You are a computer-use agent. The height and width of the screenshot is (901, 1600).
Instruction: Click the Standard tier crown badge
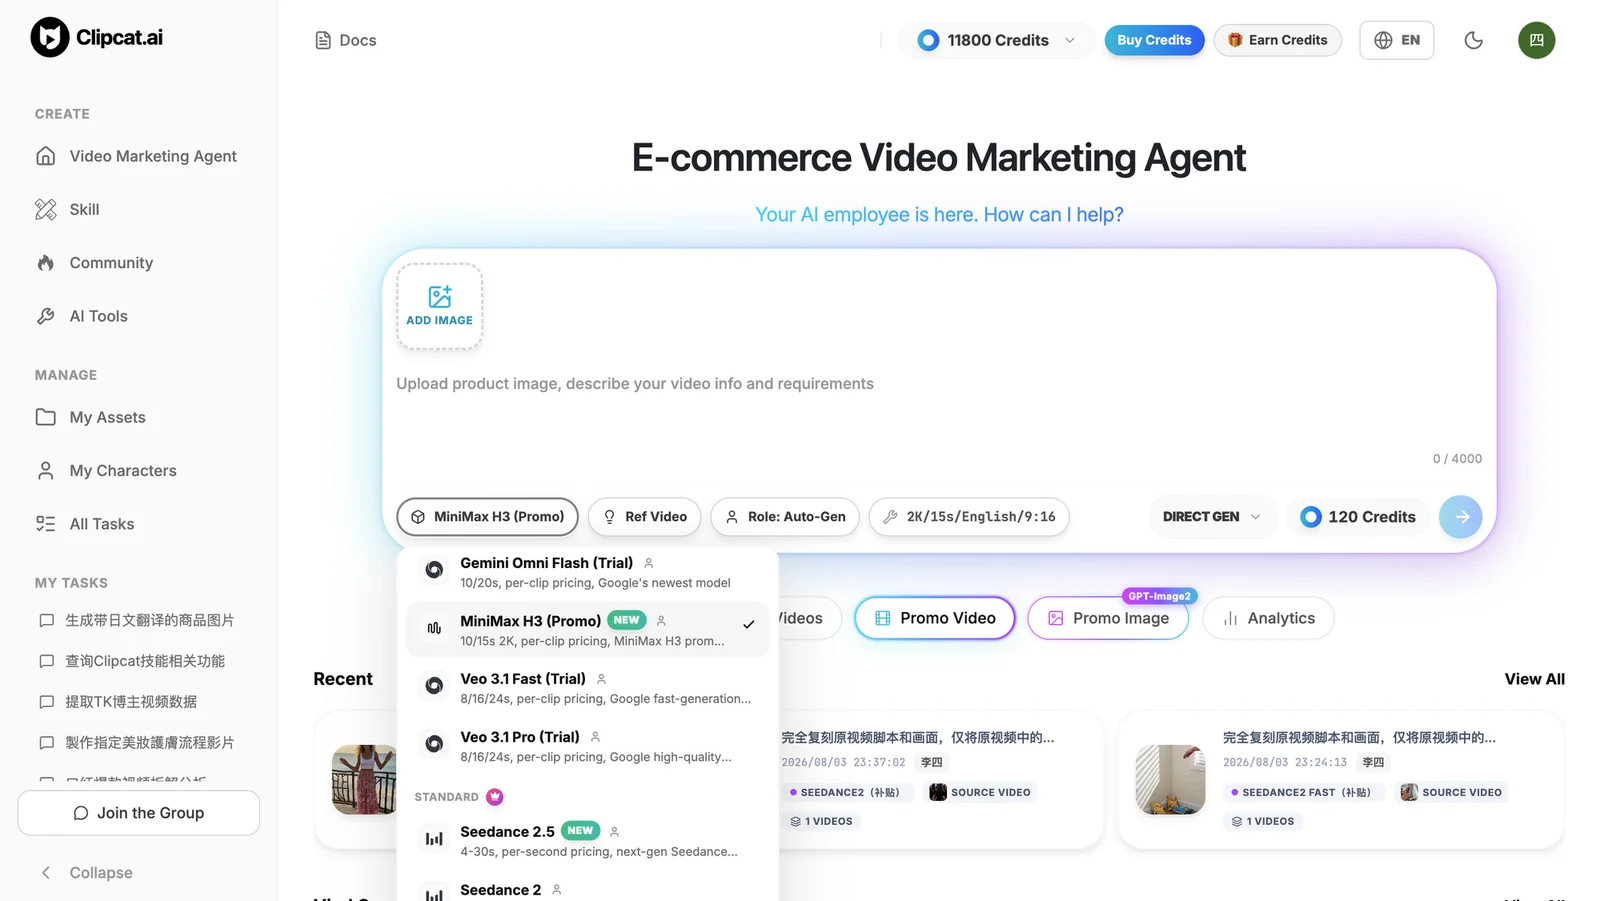[495, 797]
